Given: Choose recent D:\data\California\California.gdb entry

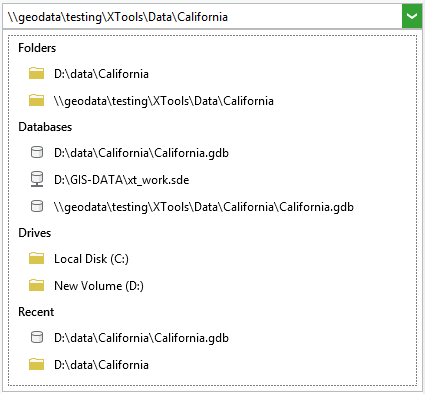Looking at the screenshot, I should point(141,338).
